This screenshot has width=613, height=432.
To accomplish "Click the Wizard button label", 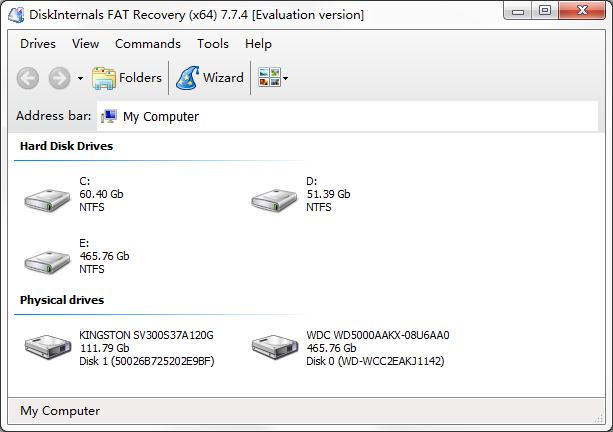I will click(x=223, y=77).
